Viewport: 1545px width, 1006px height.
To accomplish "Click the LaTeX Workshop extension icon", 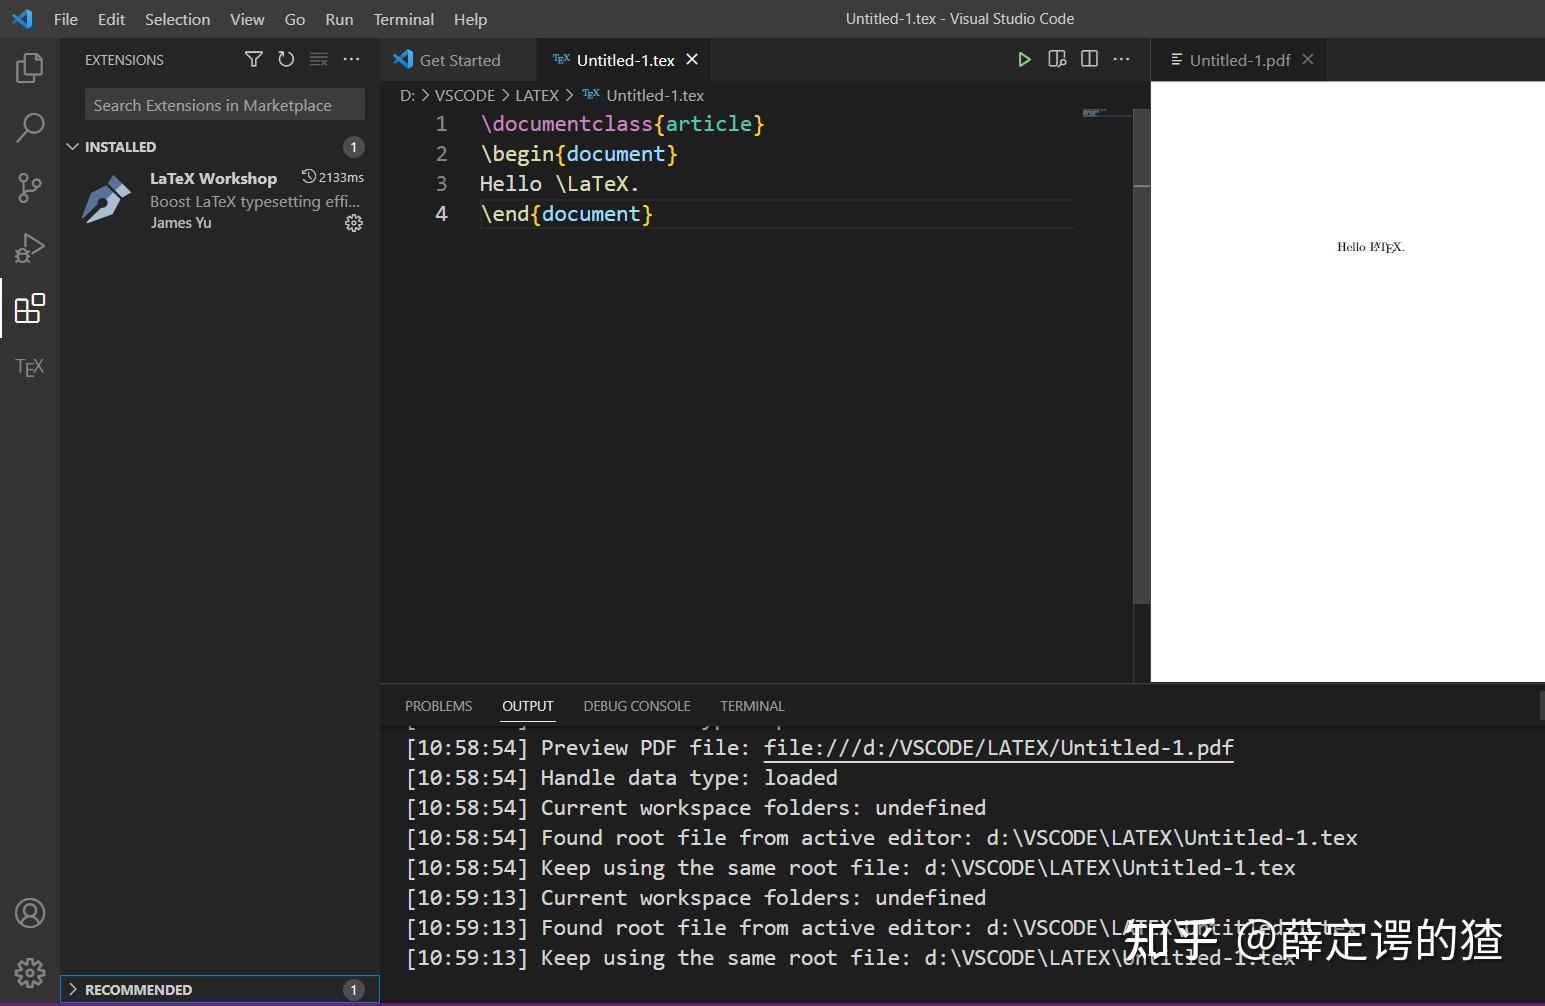I will (x=106, y=199).
